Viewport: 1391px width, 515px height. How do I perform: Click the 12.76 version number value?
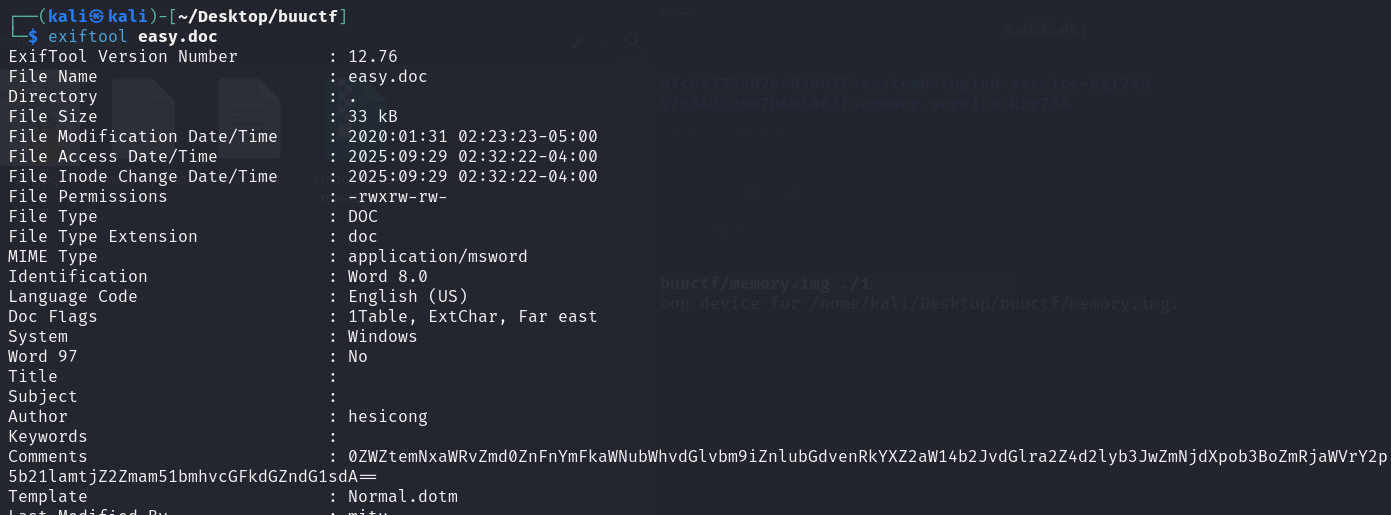click(x=372, y=57)
